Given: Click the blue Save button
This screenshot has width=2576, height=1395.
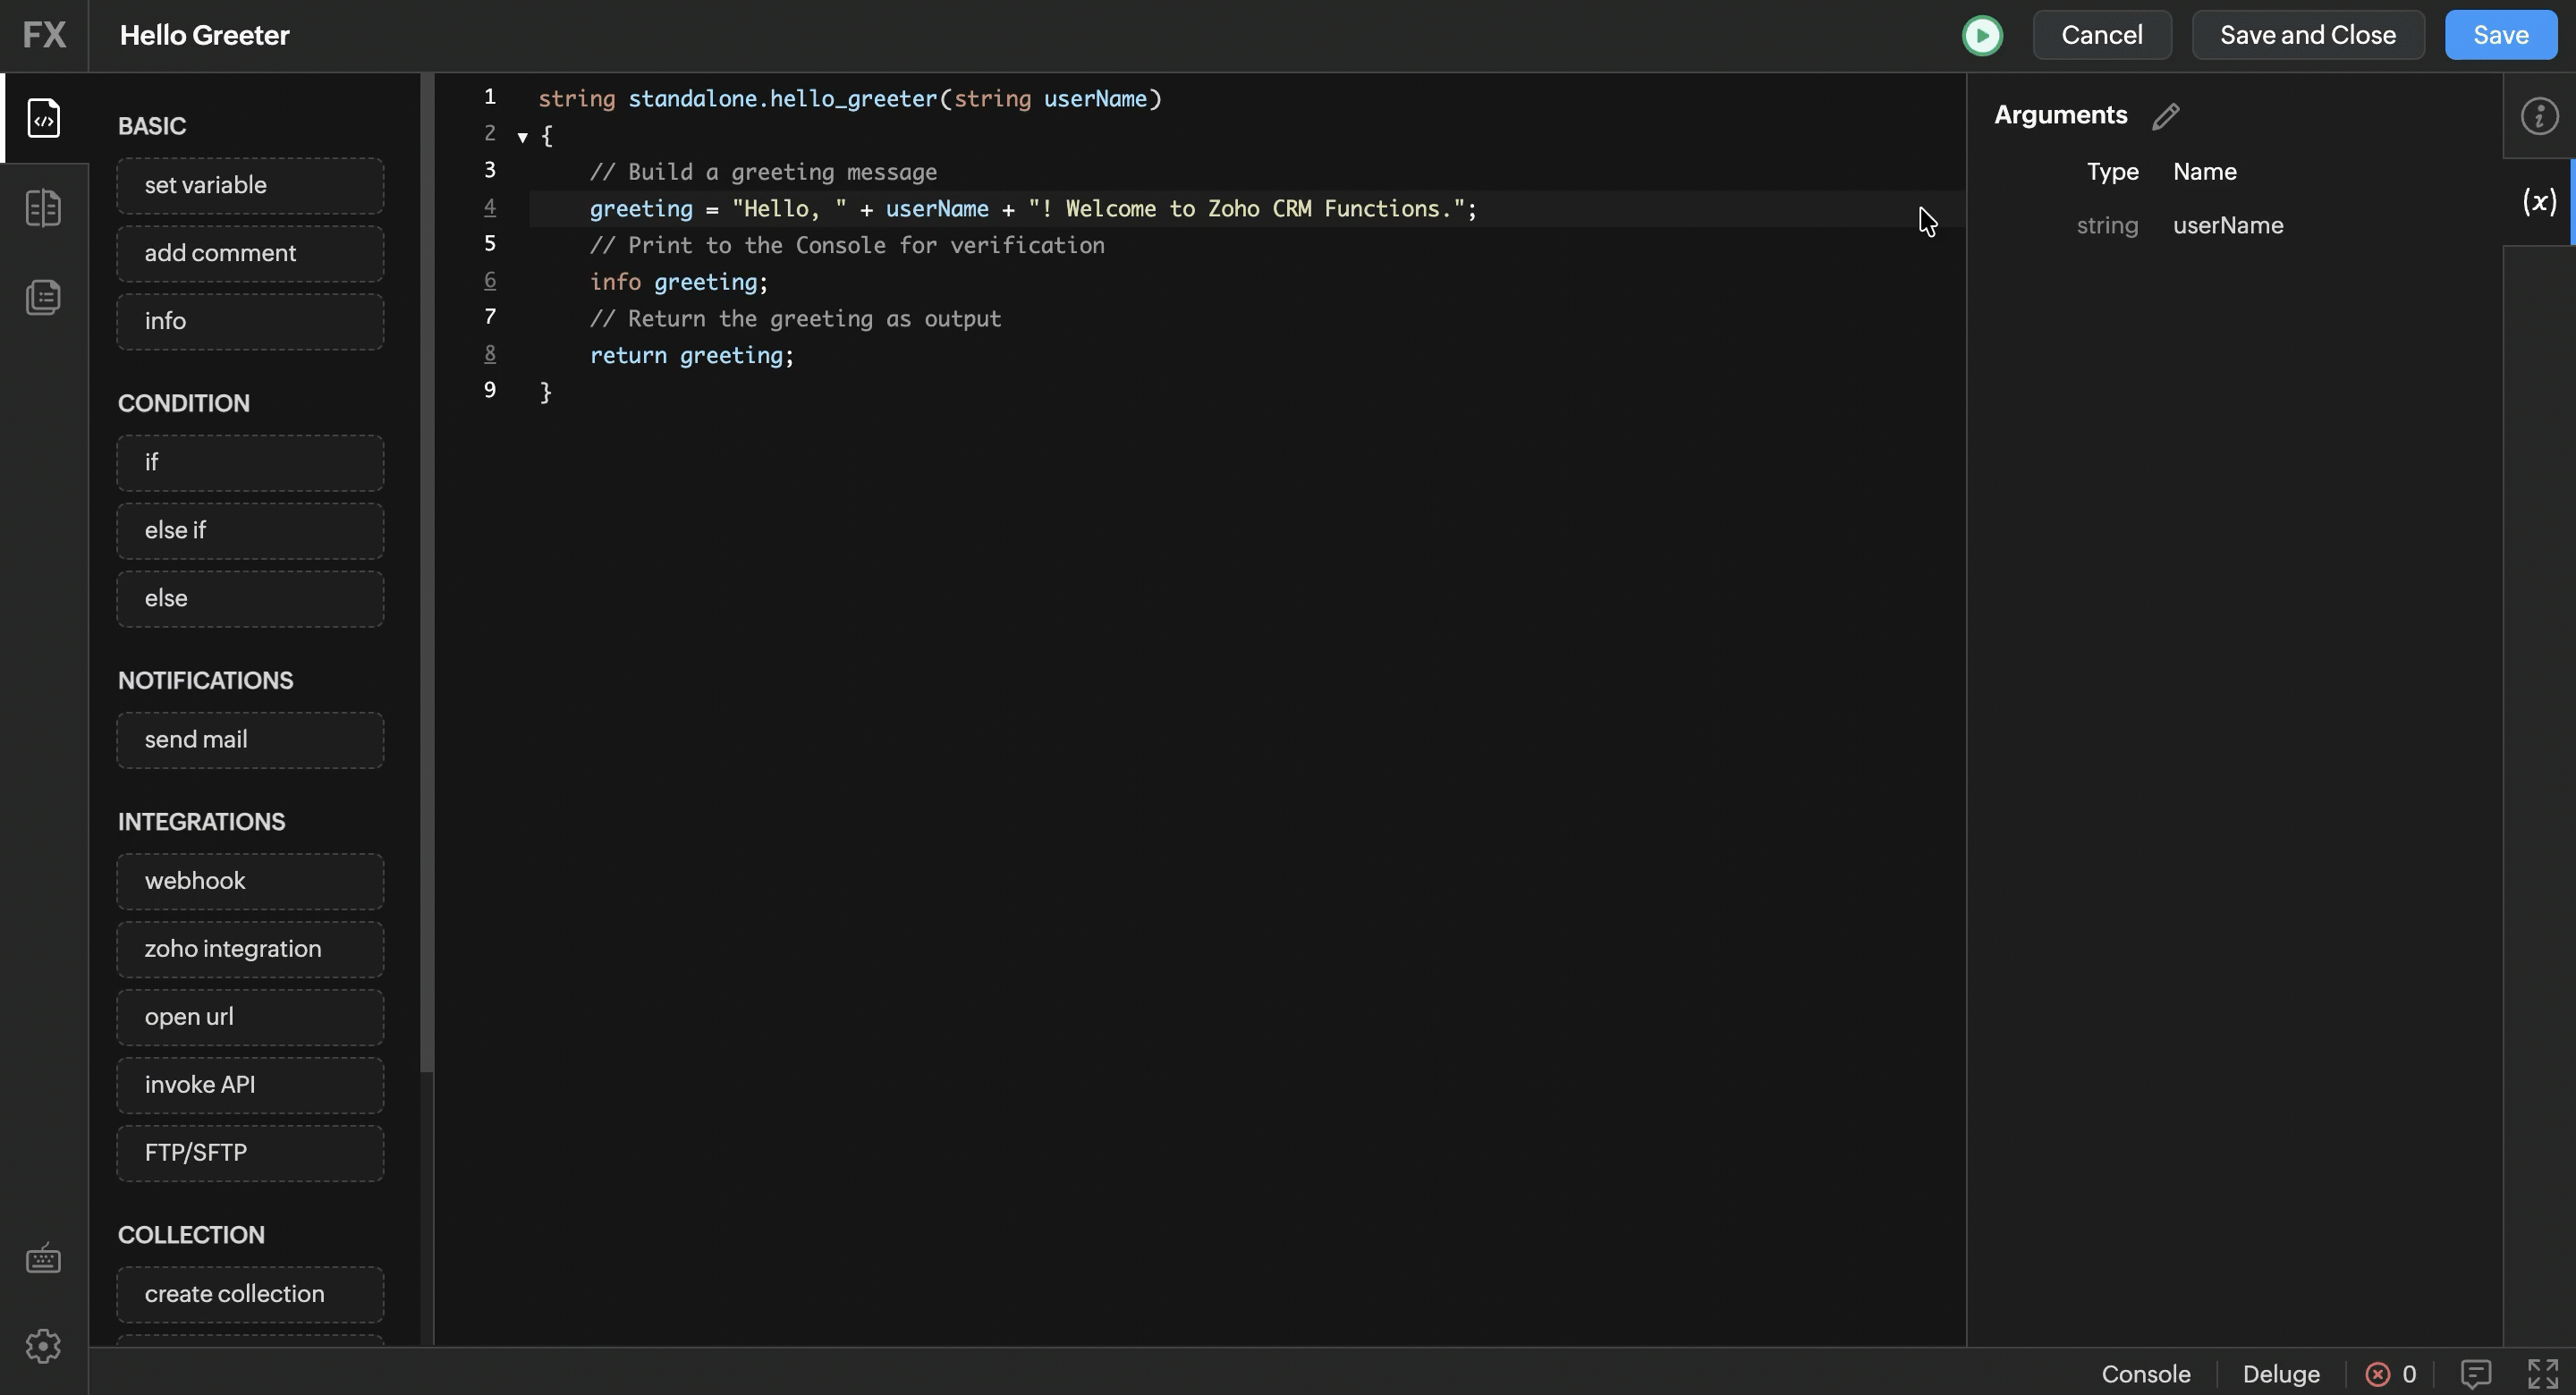Looking at the screenshot, I should click(x=2501, y=35).
